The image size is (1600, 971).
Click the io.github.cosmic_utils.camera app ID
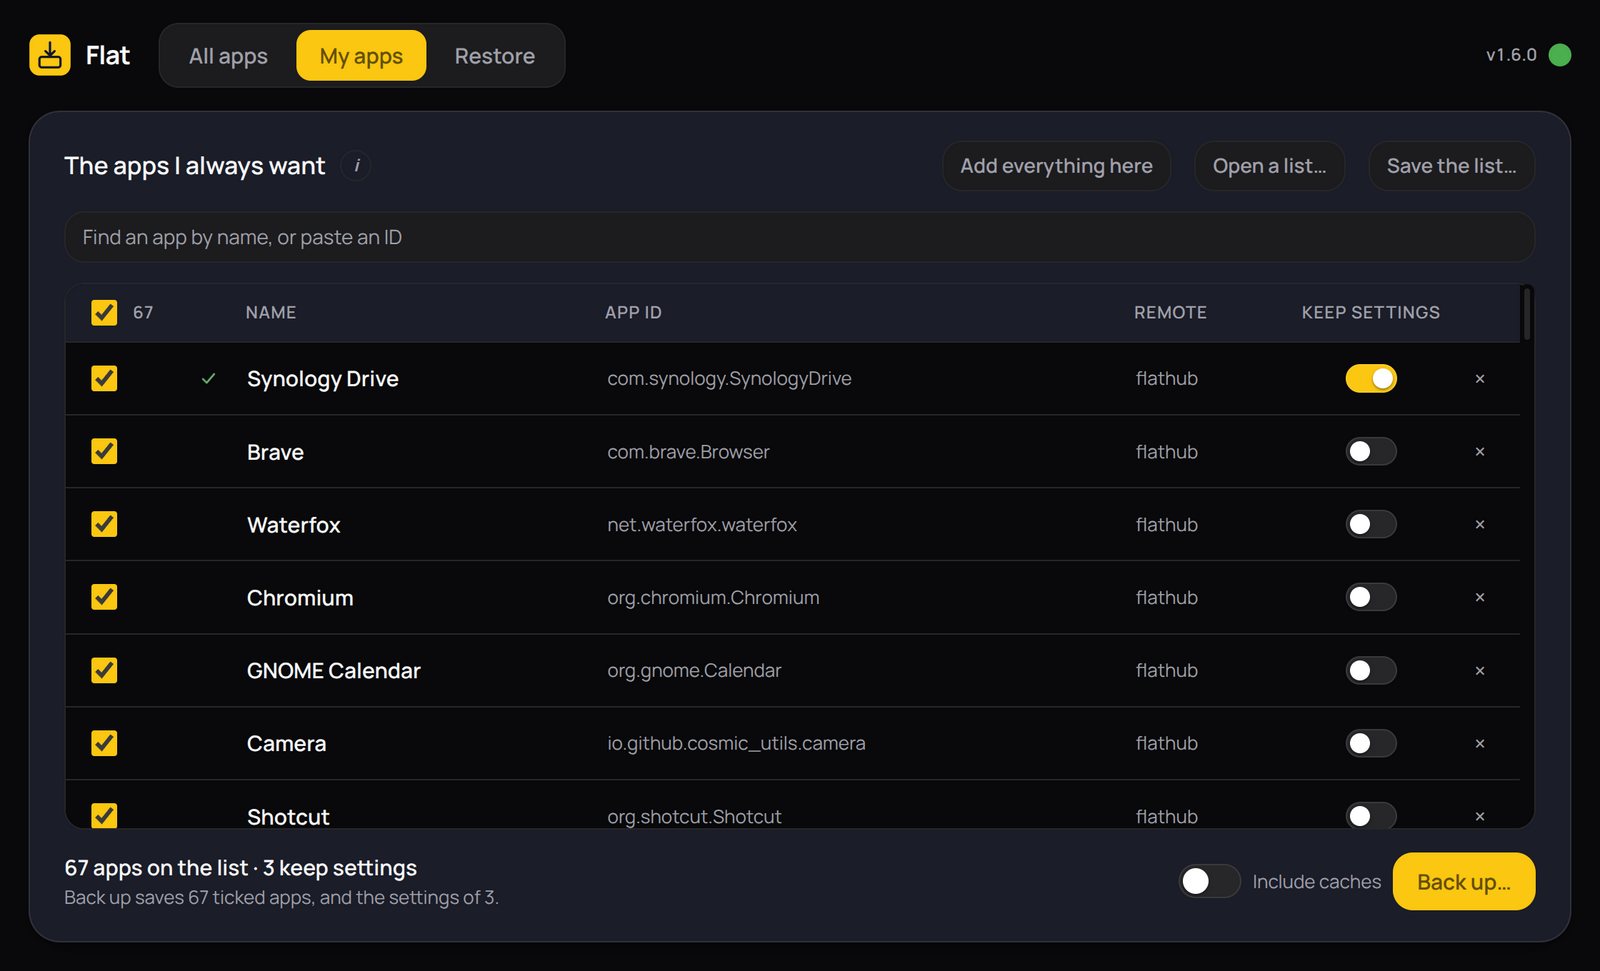(736, 744)
